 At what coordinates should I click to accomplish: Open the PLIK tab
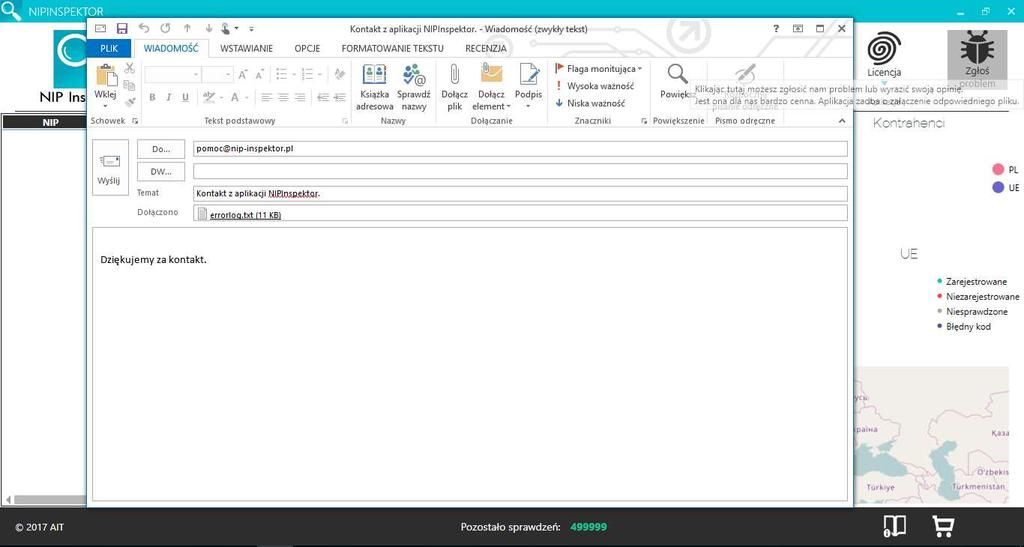point(109,48)
